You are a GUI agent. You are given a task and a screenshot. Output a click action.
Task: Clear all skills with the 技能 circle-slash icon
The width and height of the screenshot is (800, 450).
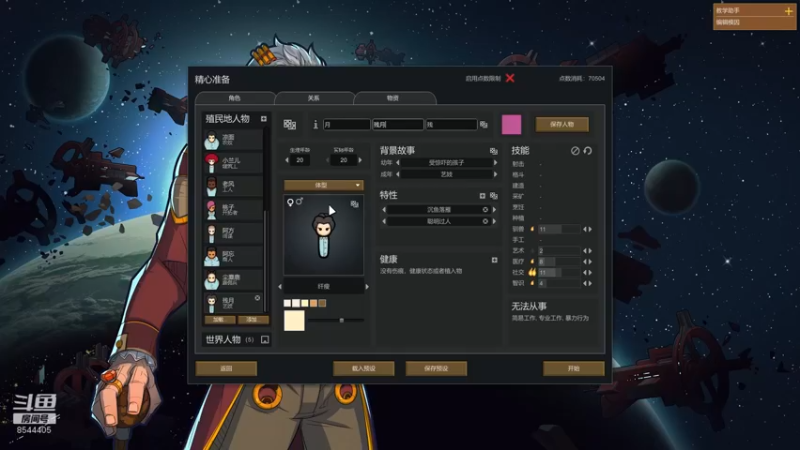pos(575,151)
